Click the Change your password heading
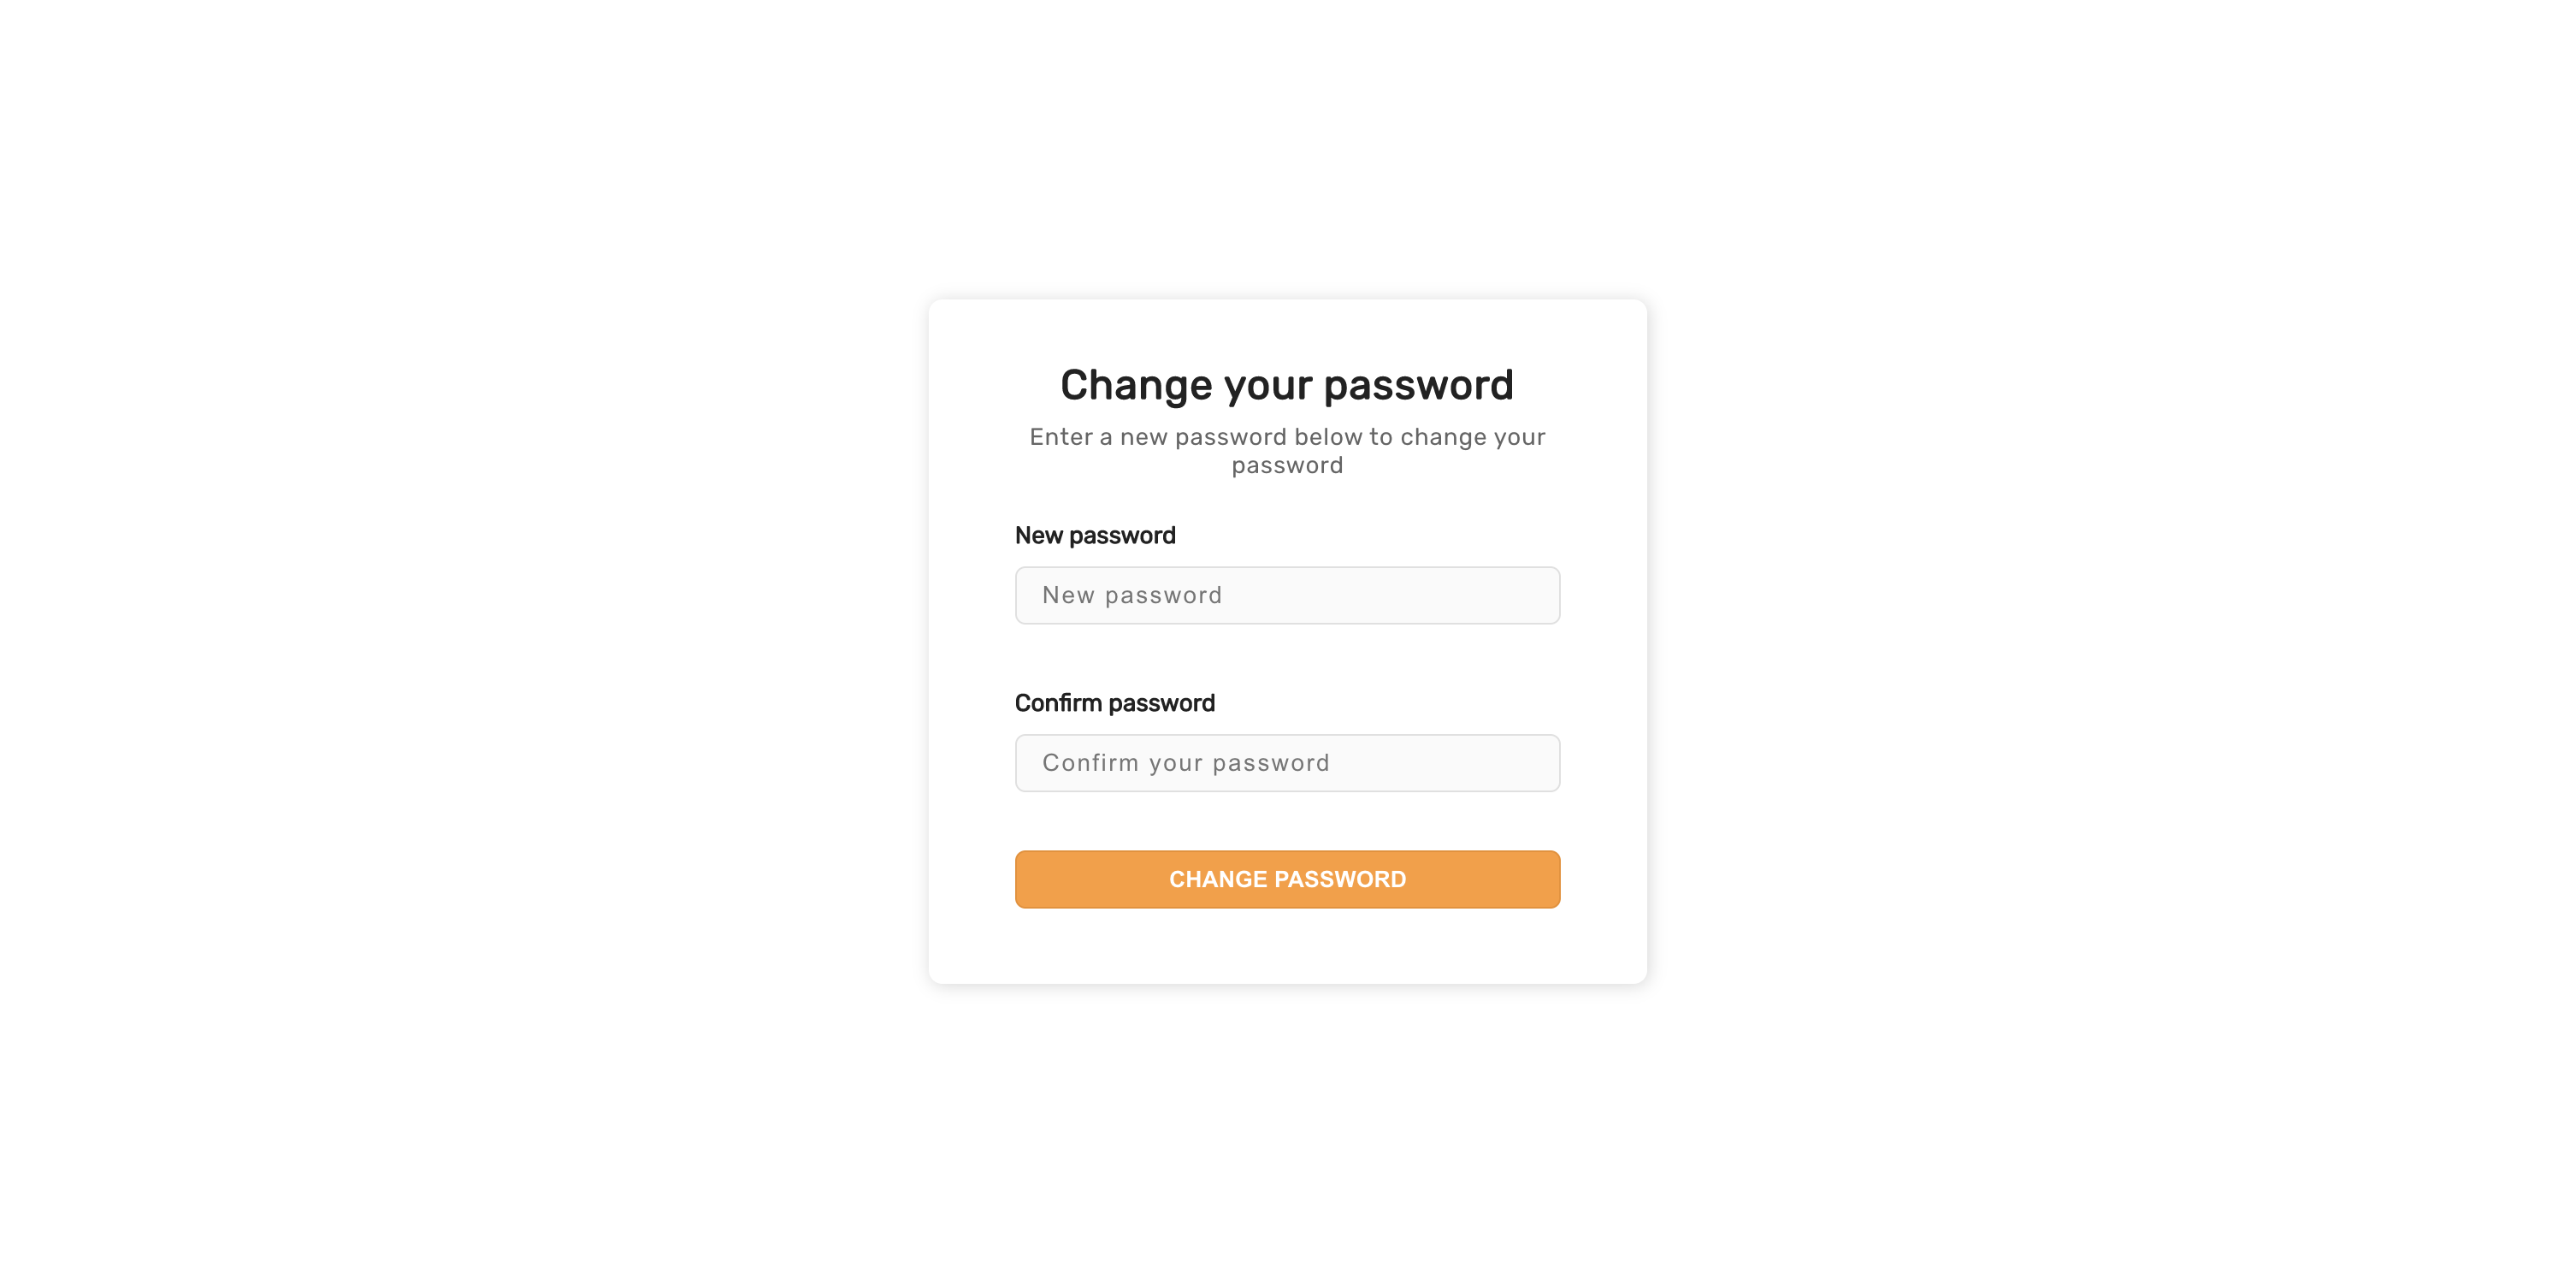This screenshot has height=1285, width=2576. coord(1288,384)
